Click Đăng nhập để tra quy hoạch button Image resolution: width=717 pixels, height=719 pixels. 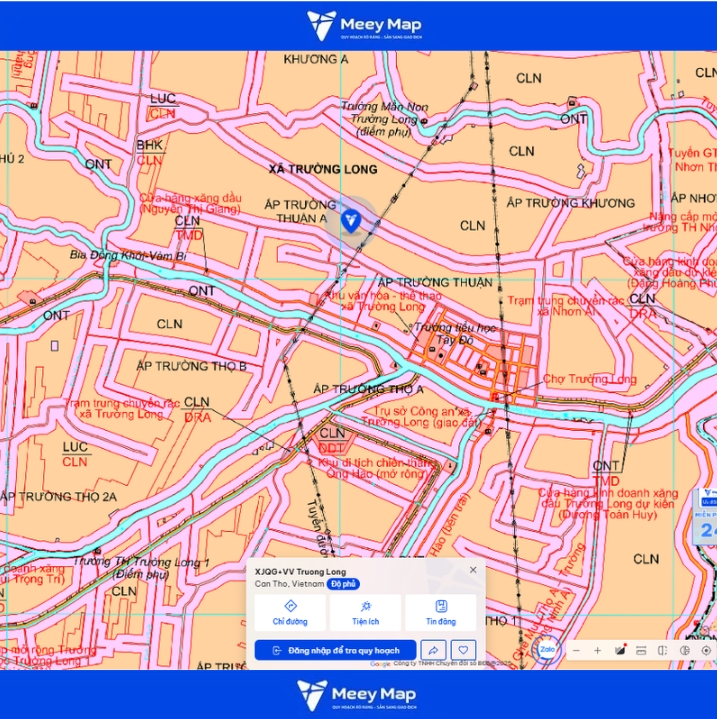pos(336,650)
